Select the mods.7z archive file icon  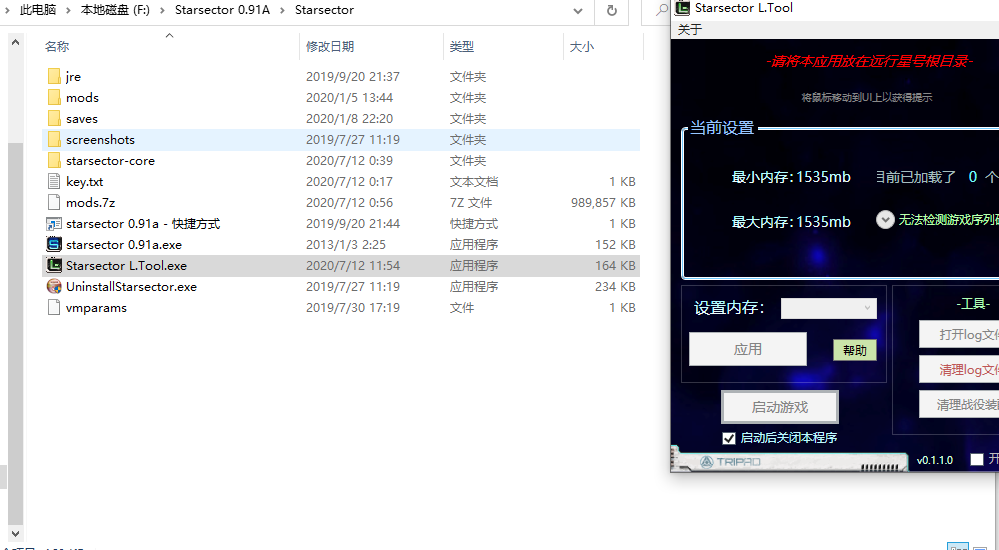click(54, 203)
